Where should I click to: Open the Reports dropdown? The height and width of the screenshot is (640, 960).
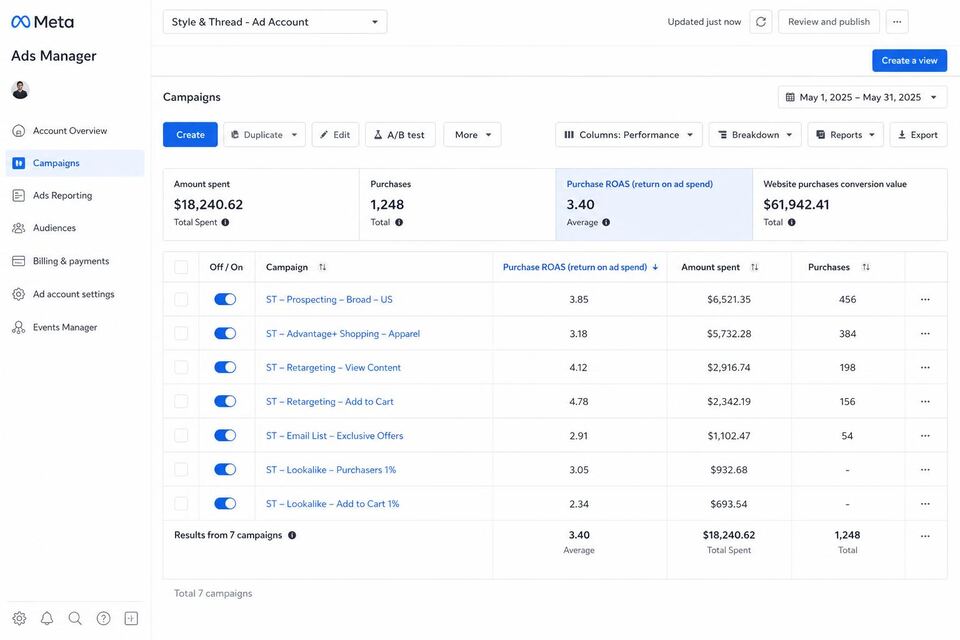click(846, 135)
